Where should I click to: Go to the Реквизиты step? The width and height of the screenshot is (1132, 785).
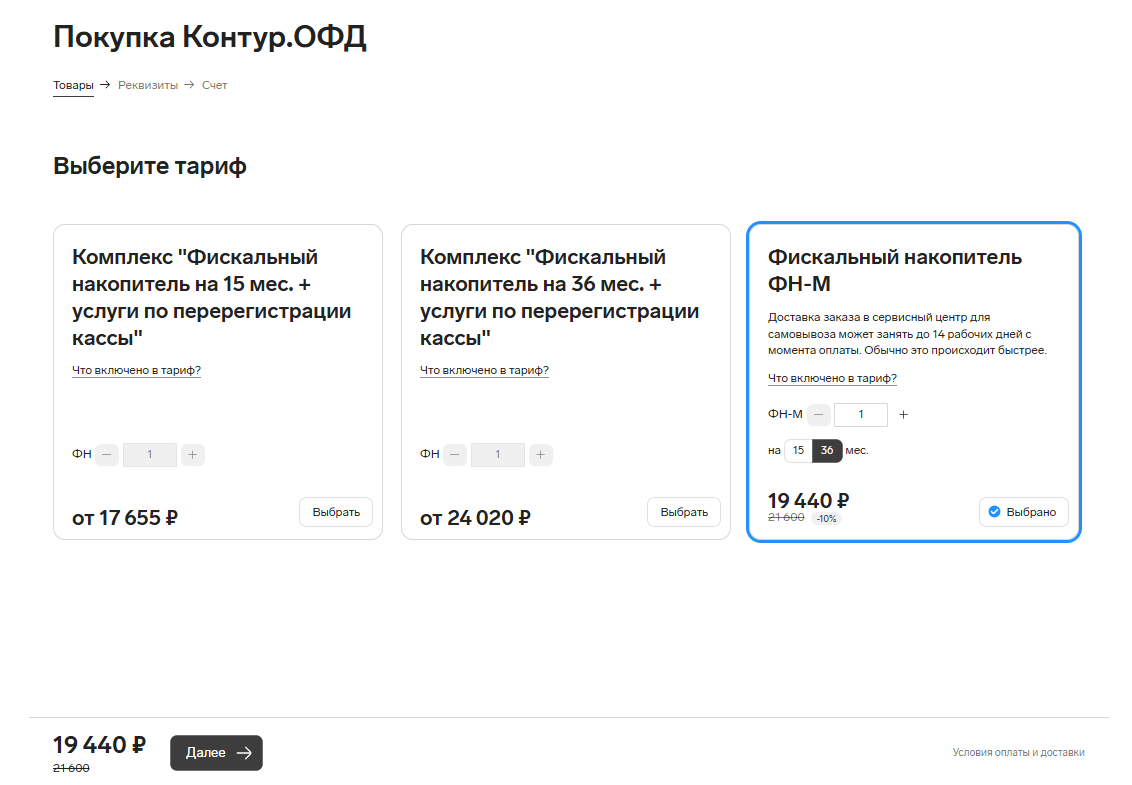148,85
